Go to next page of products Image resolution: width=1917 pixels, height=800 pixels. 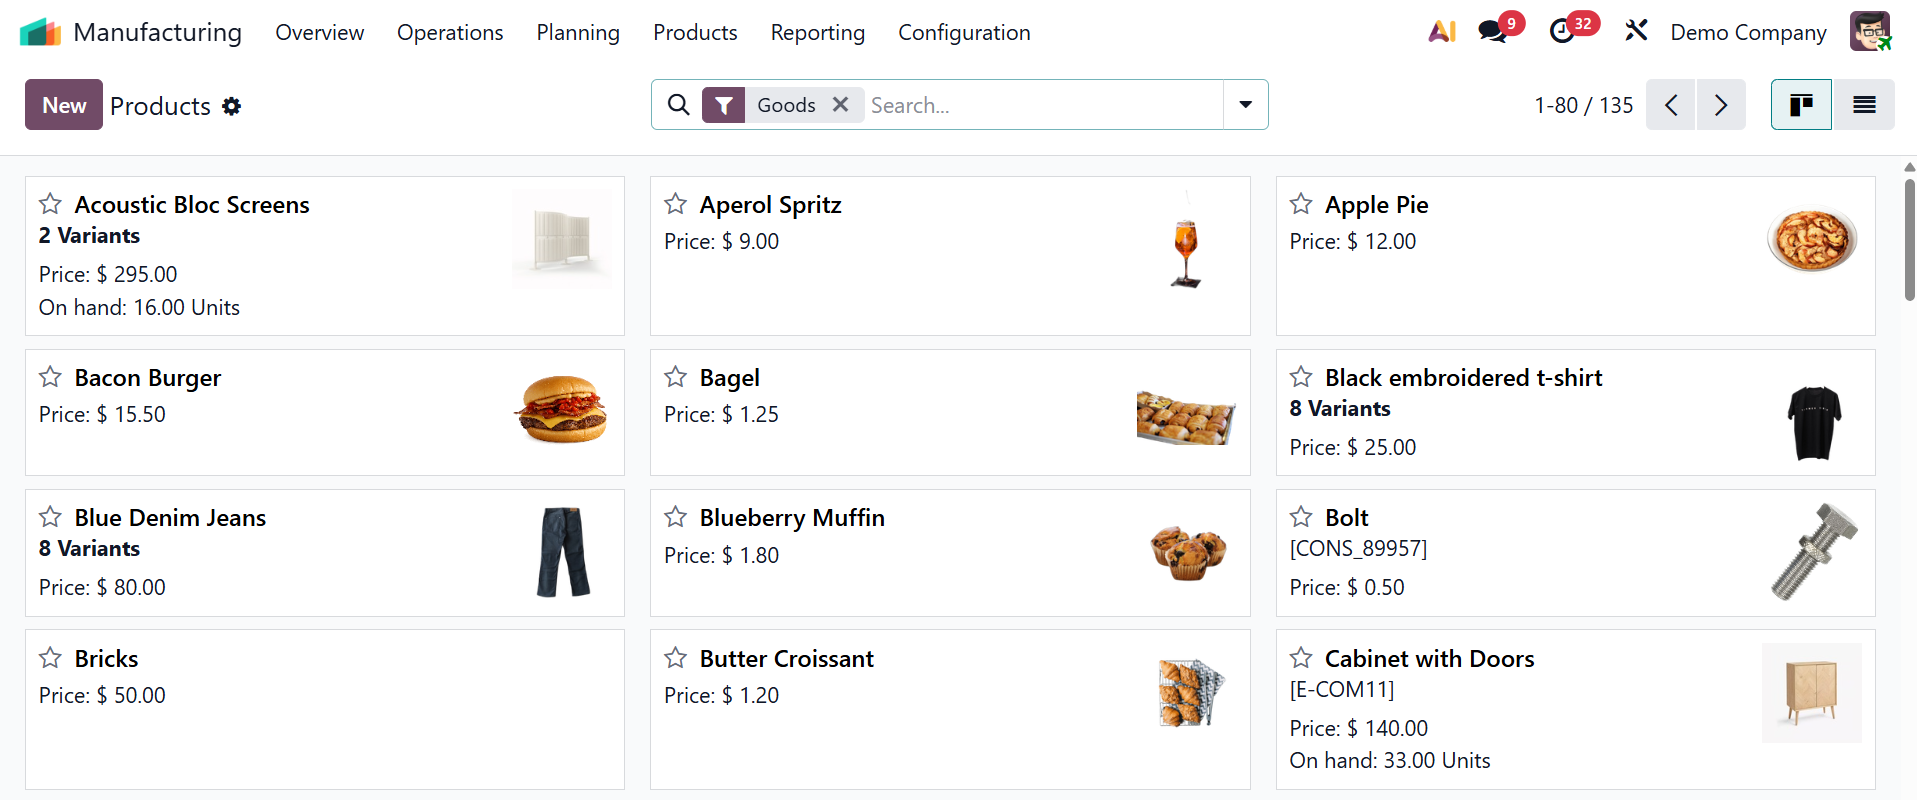[x=1721, y=105]
